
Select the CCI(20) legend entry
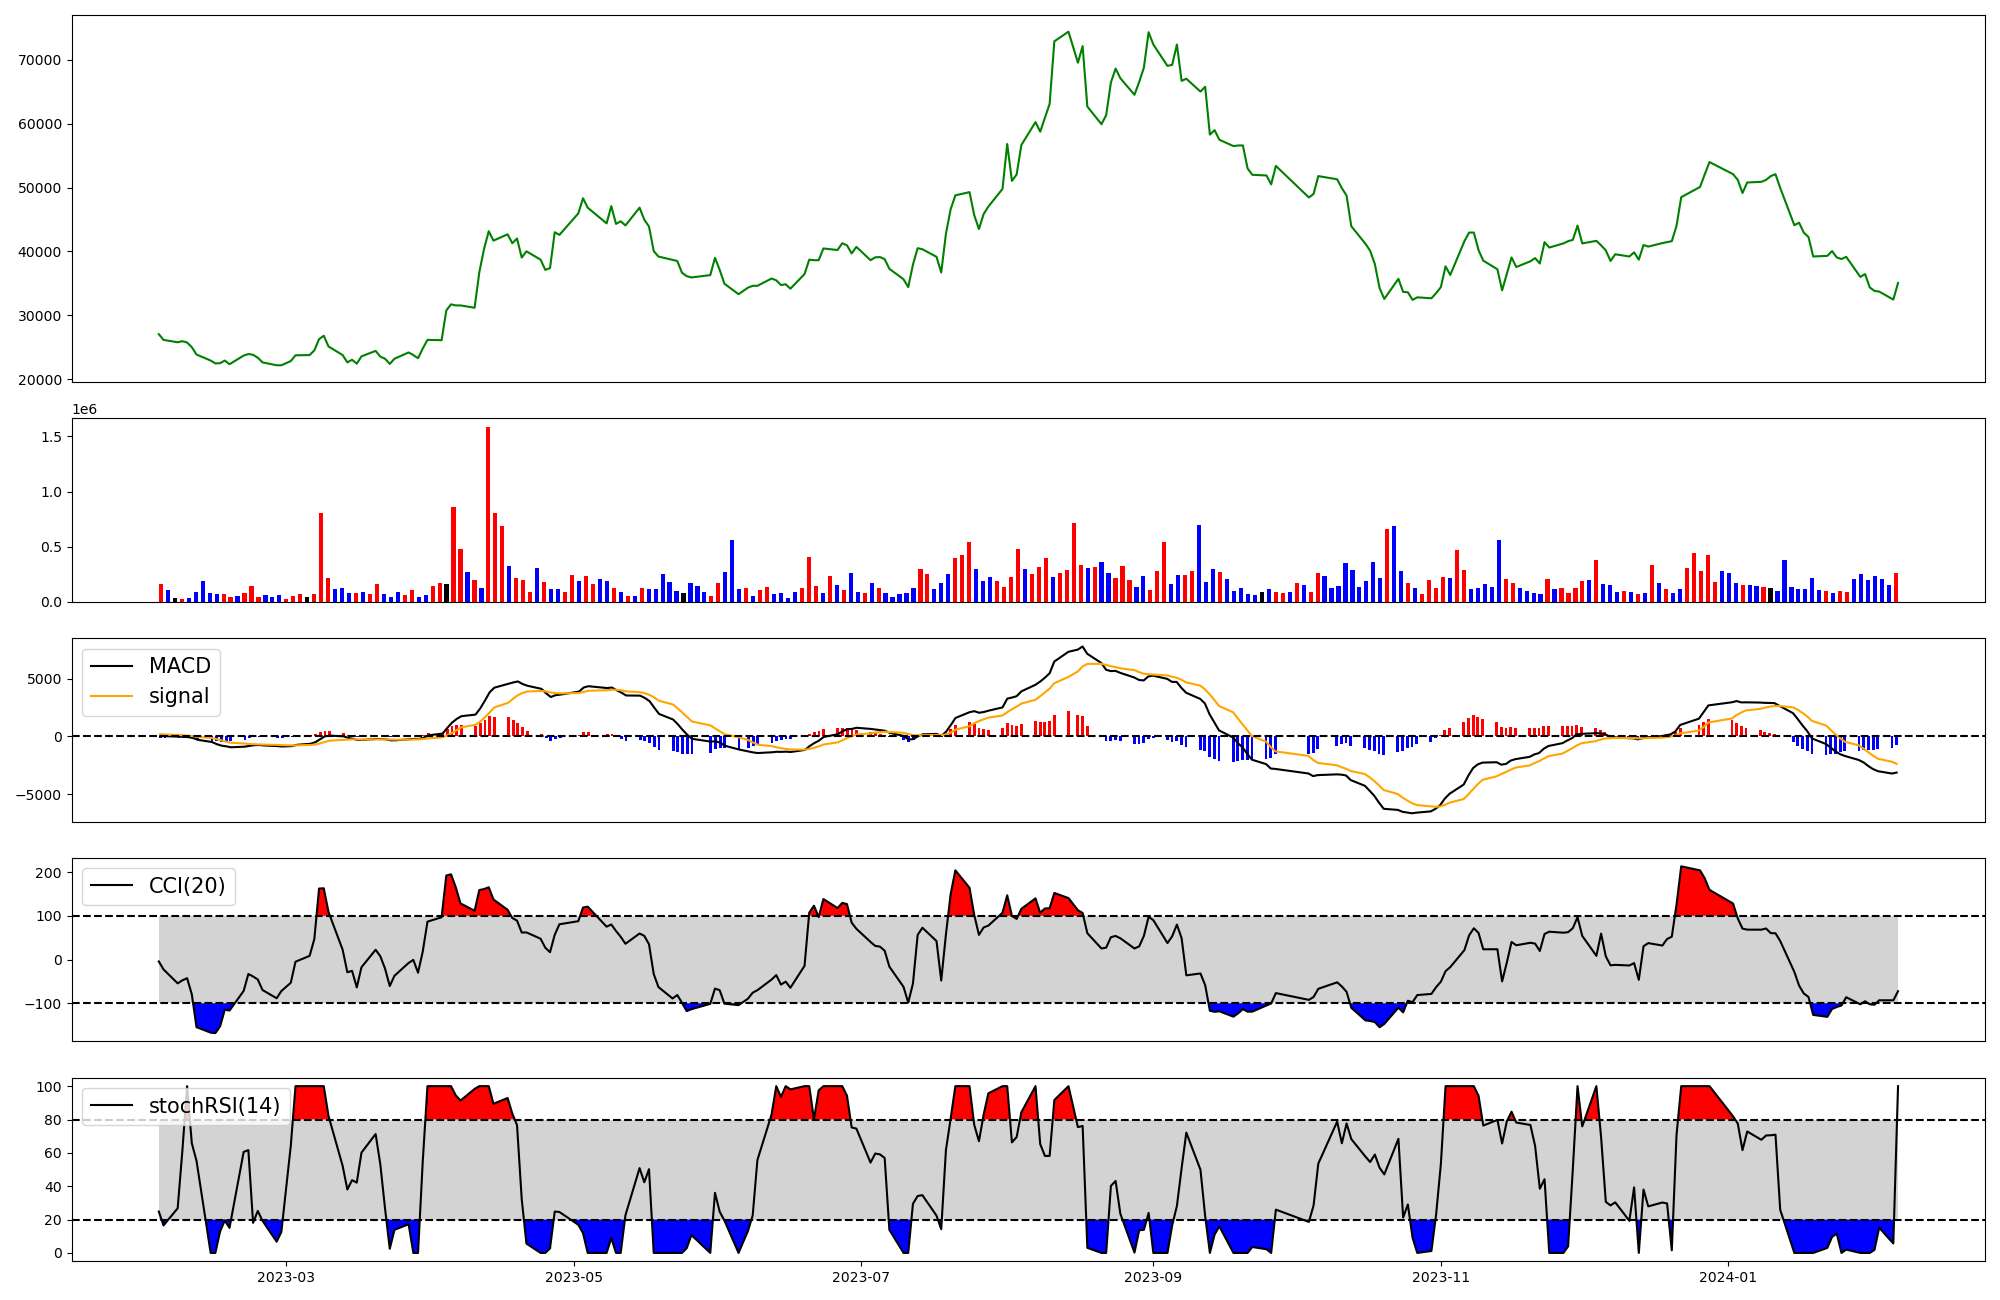186,886
